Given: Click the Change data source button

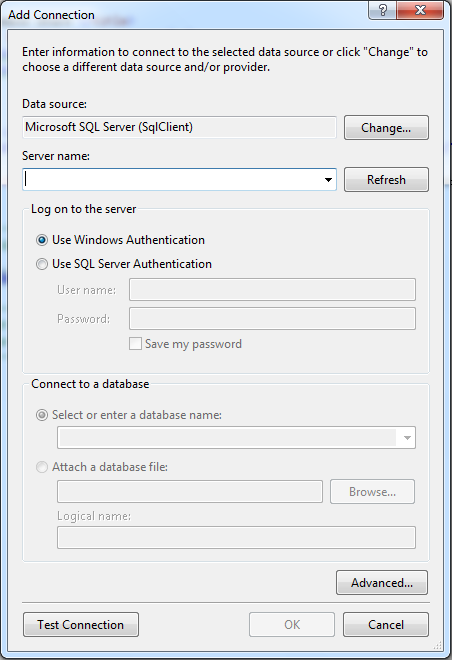Looking at the screenshot, I should (386, 128).
